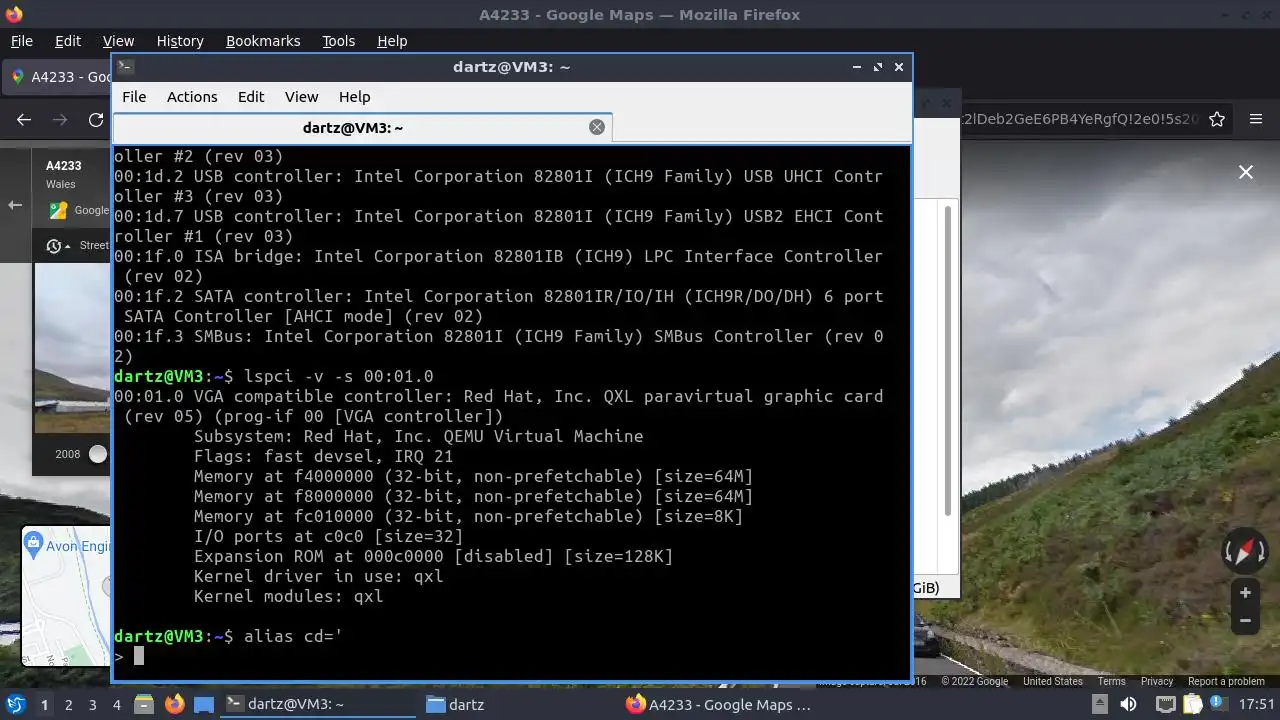Open the clipboard manager tray icon
1280x720 pixels.
[x=1193, y=705]
